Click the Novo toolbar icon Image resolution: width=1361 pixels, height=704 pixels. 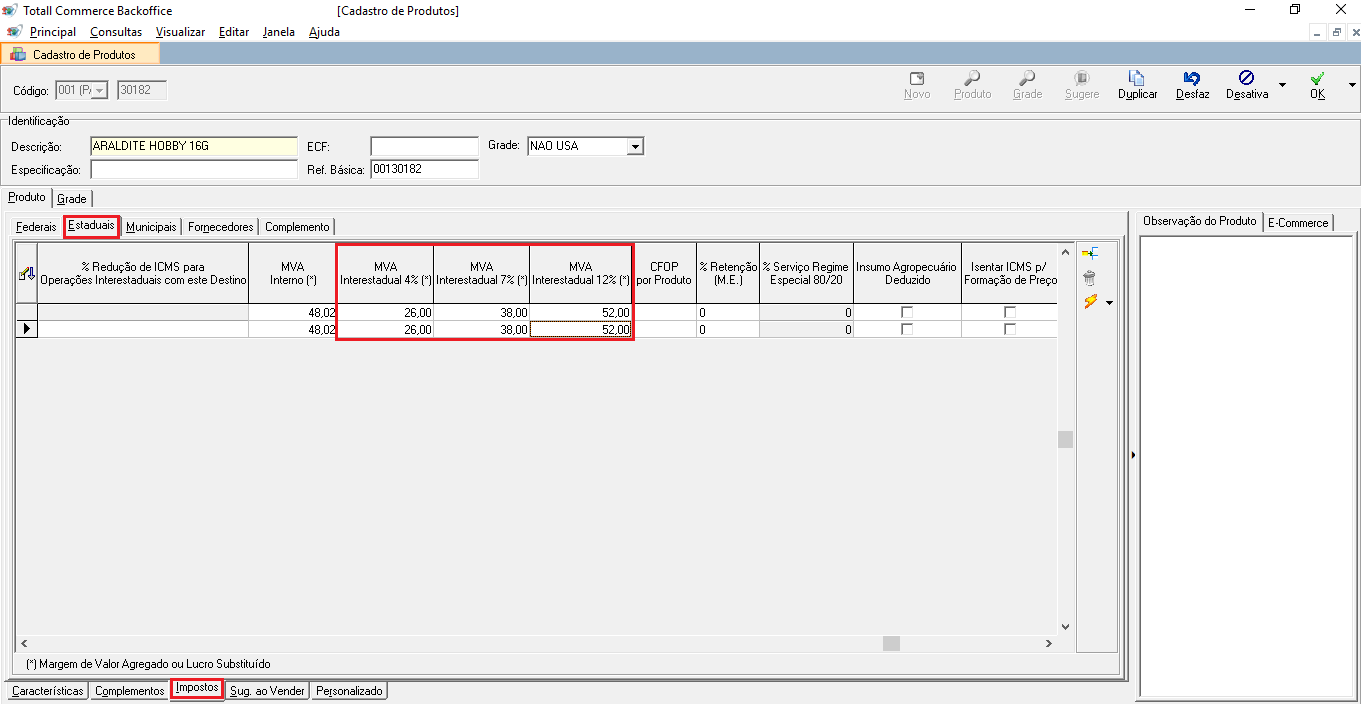[x=916, y=79]
